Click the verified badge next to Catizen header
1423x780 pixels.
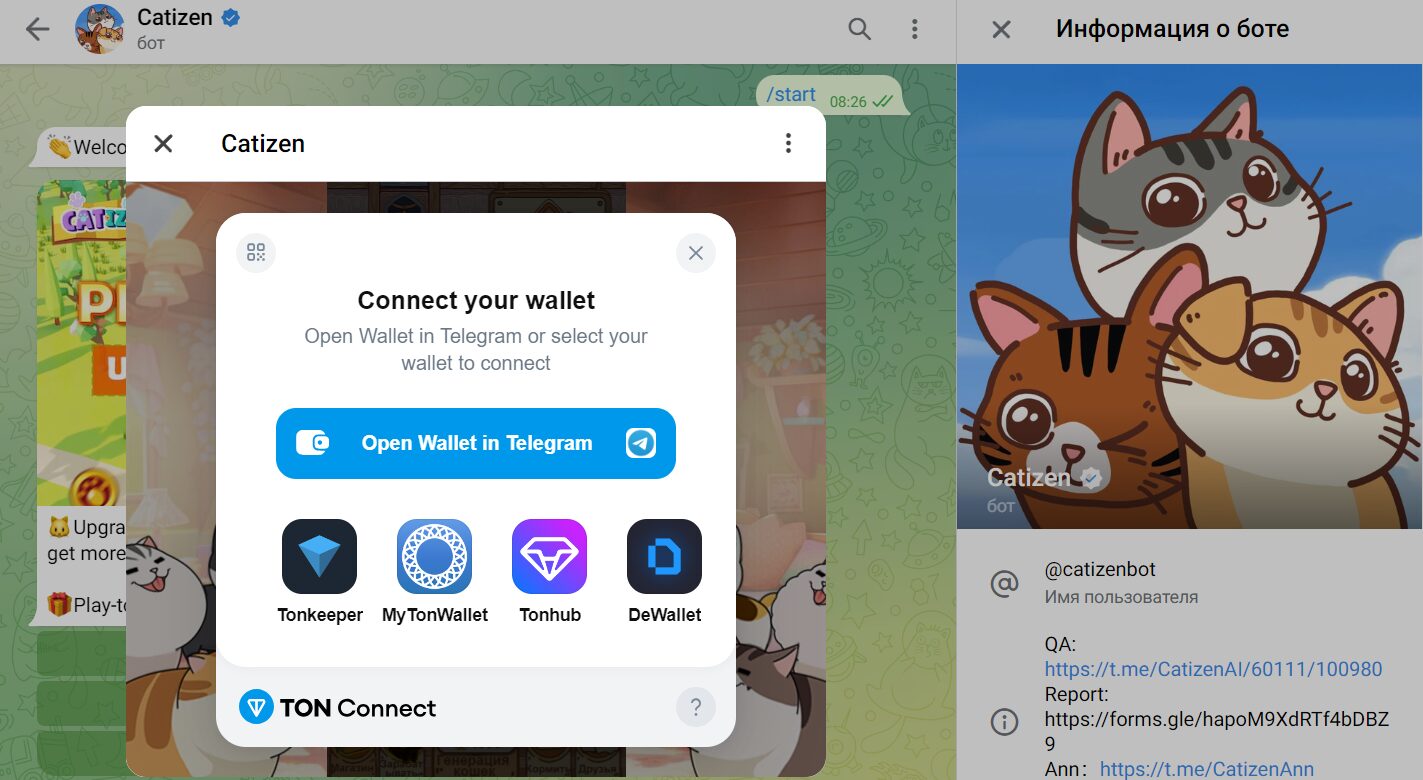(x=230, y=17)
